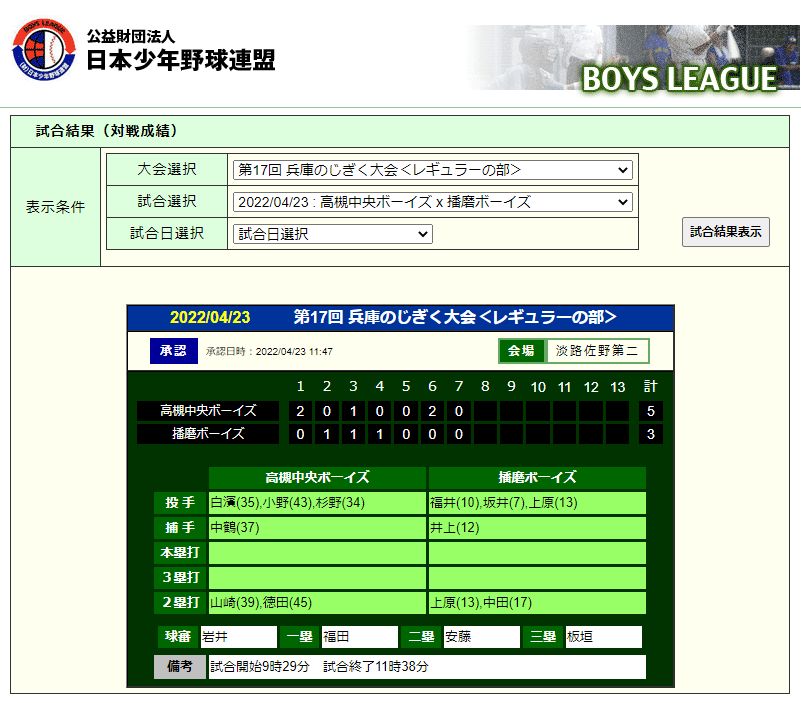This screenshot has height=703, width=801.
Task: Open the 大会選択 tournament dropdown
Action: [432, 170]
